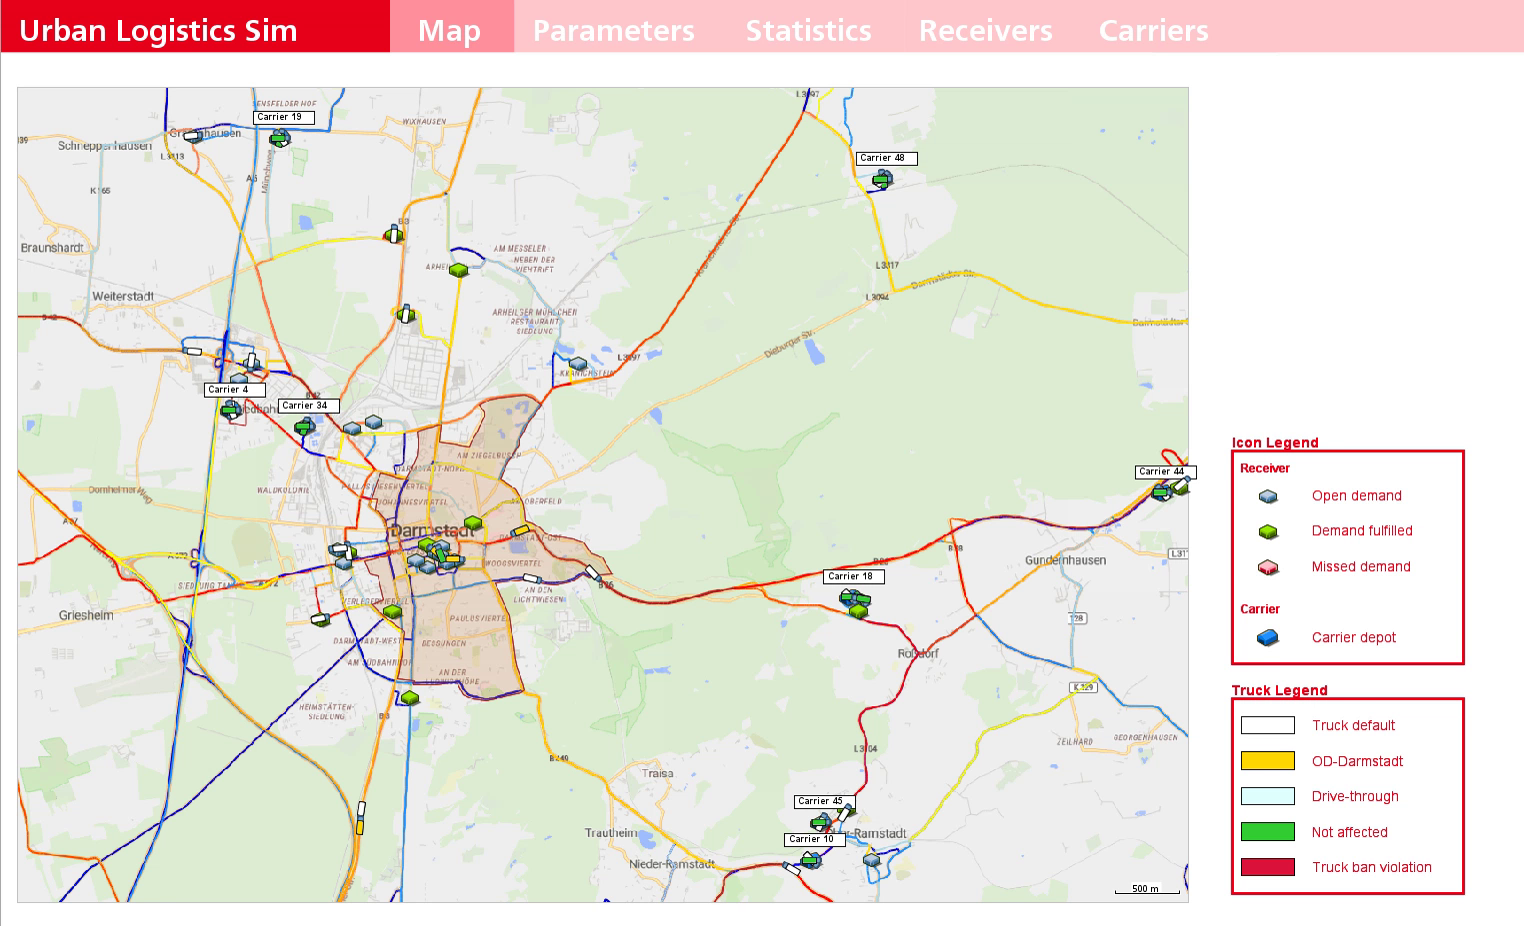Select fulfilled receiver near Verlegerviertel

[392, 611]
